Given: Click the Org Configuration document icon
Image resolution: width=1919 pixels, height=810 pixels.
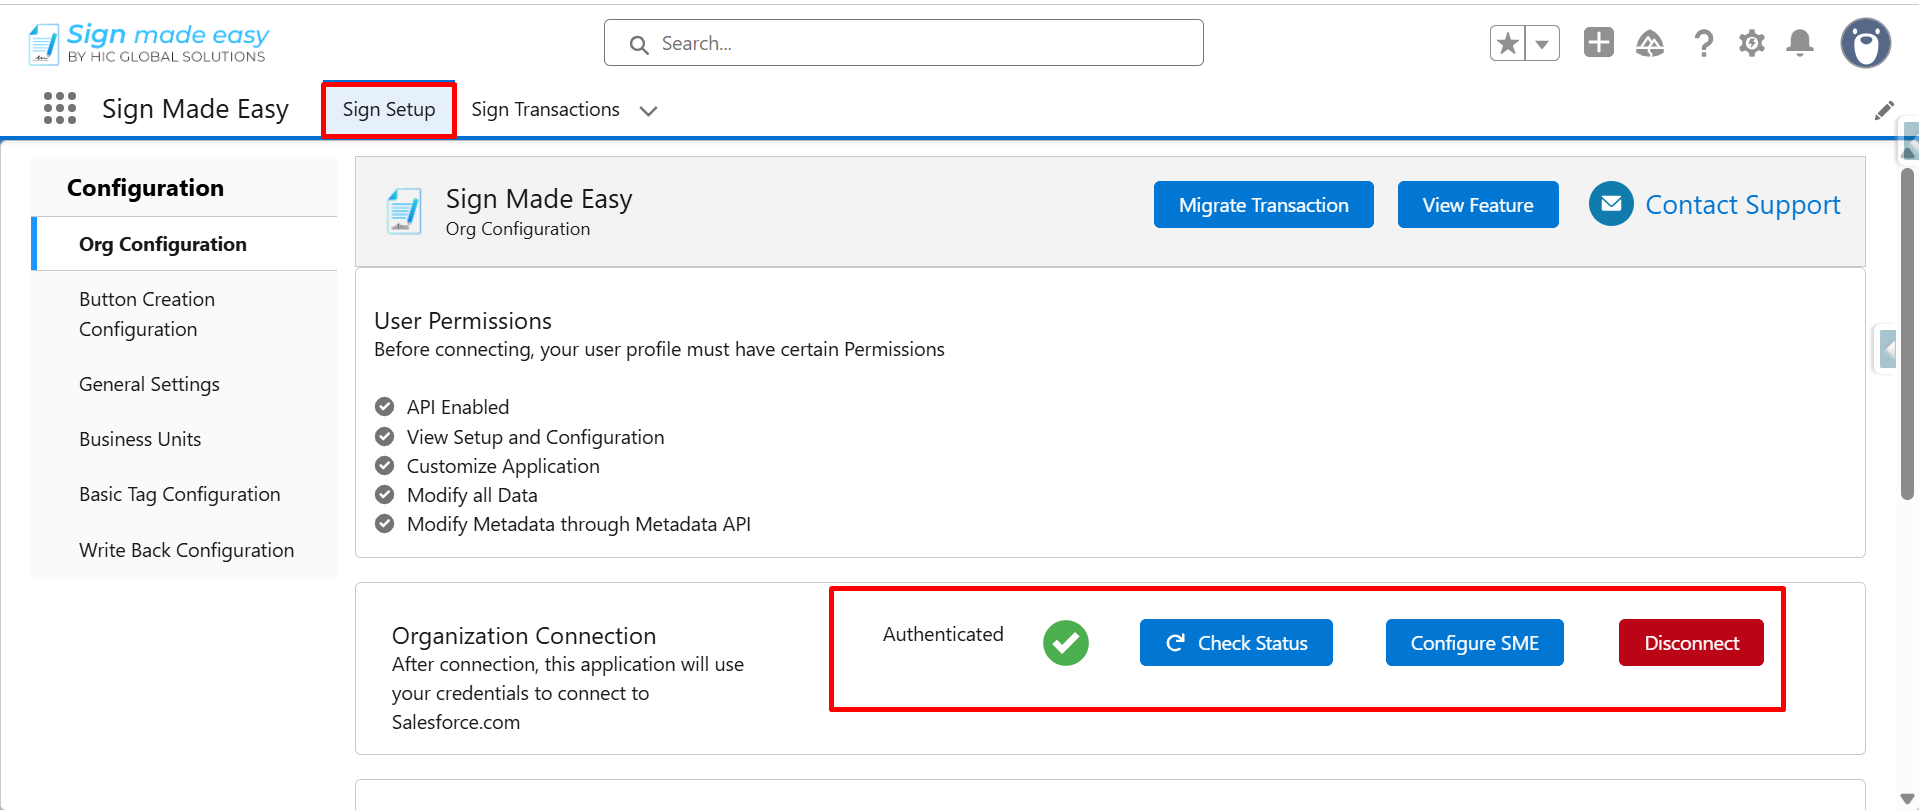Looking at the screenshot, I should [x=404, y=211].
